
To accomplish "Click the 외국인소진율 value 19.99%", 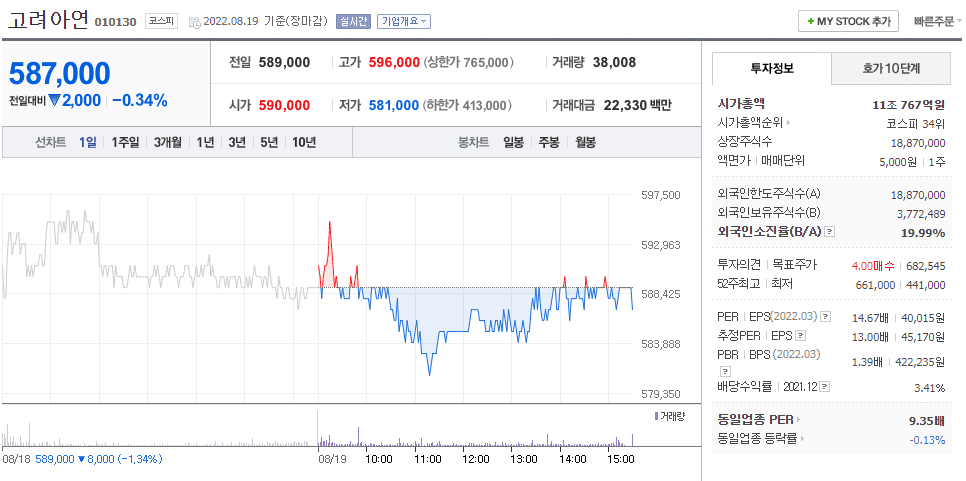I will 925,232.
